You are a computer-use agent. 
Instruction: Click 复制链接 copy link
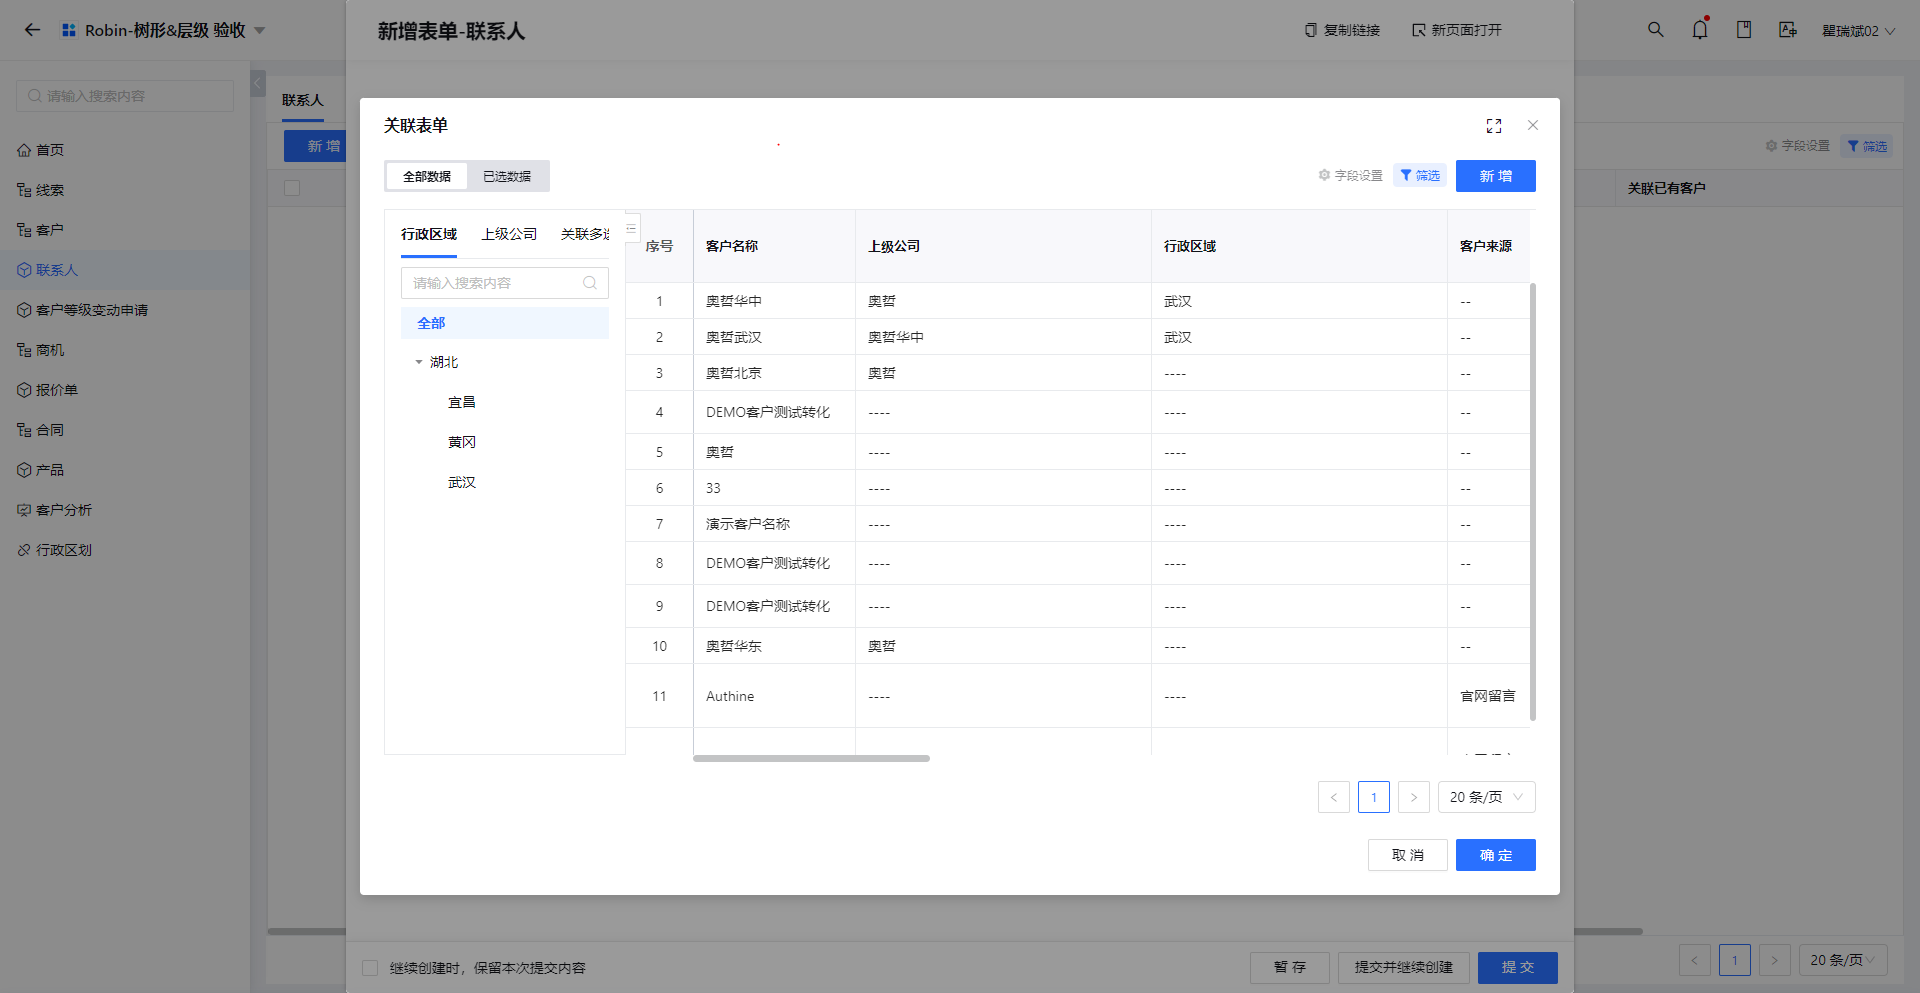click(1342, 30)
